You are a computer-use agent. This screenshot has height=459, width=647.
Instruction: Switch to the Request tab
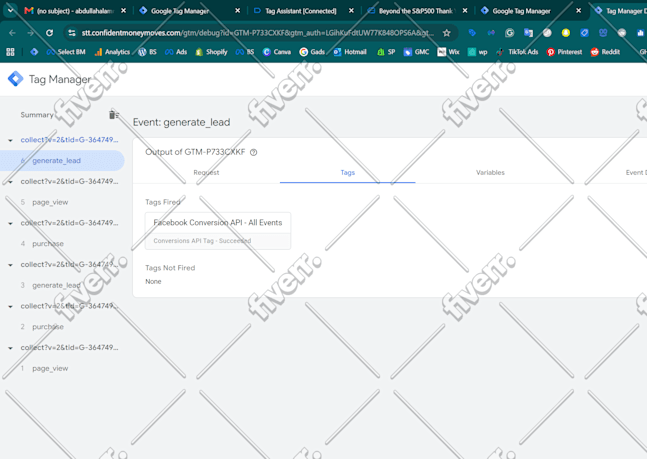point(206,173)
